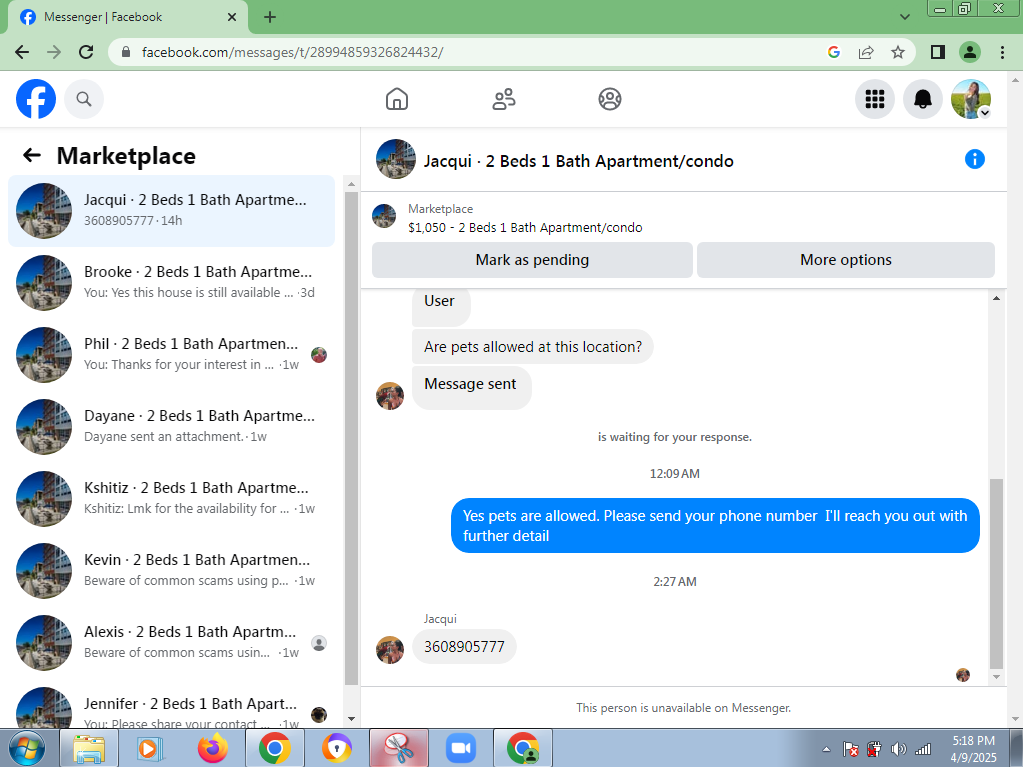Click the address bar URL
The width and height of the screenshot is (1023, 767).
(x=292, y=52)
